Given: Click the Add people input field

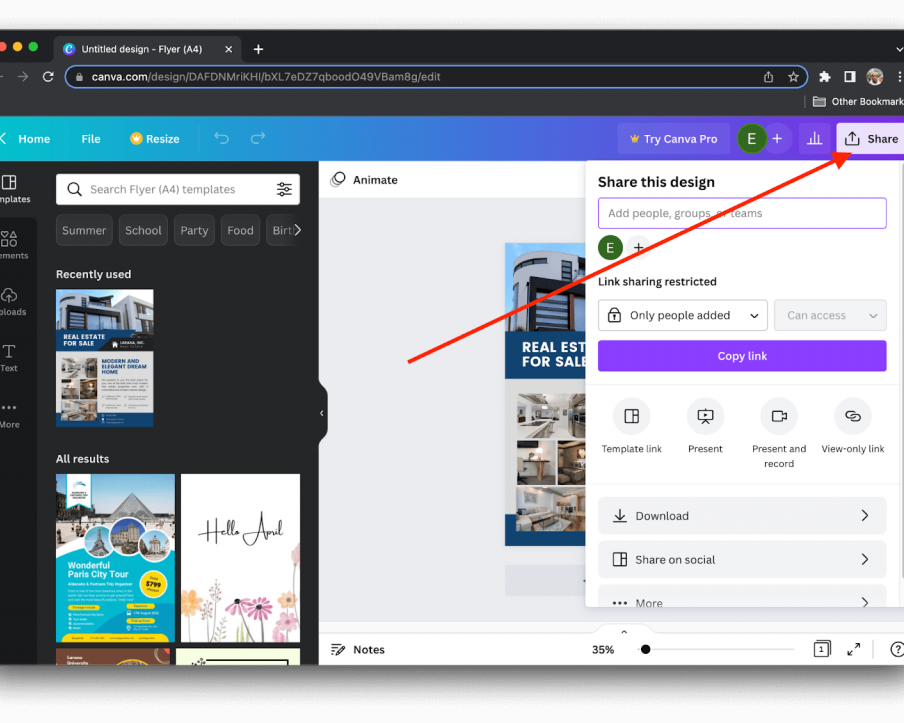Looking at the screenshot, I should (742, 213).
